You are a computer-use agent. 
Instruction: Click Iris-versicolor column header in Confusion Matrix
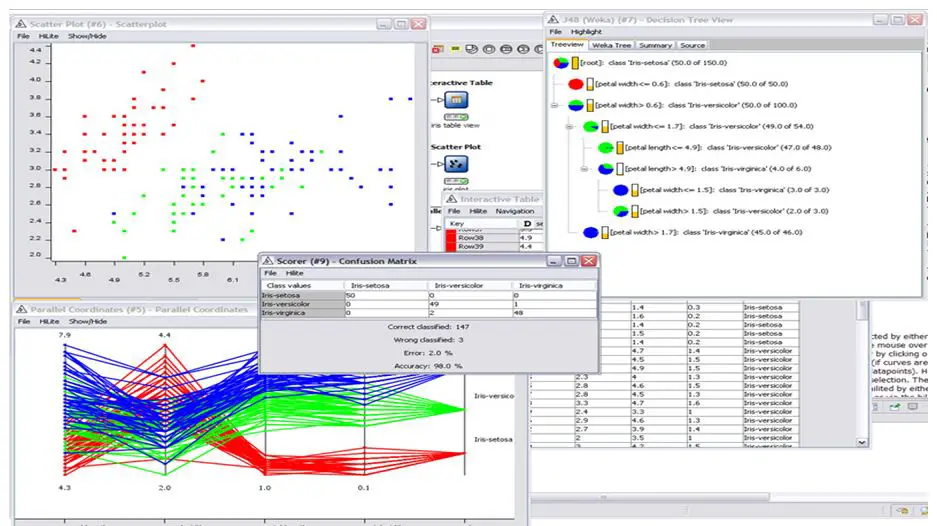pyautogui.click(x=469, y=286)
